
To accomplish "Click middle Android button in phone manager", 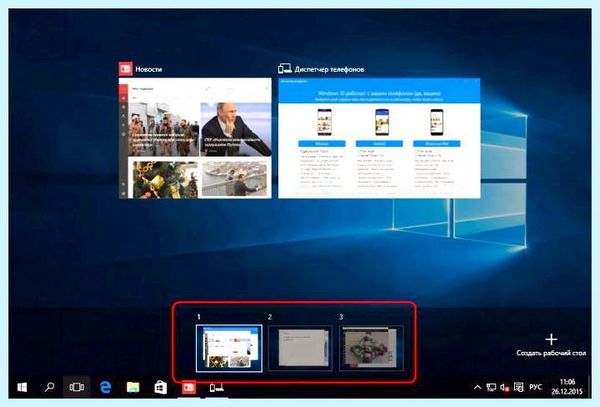I will coord(379,143).
